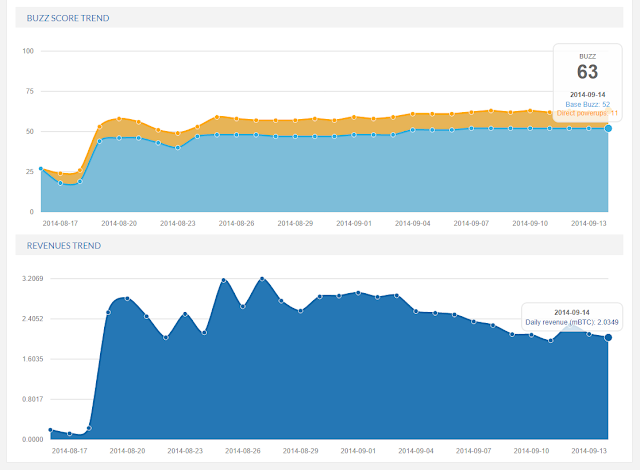Image resolution: width=640 pixels, height=470 pixels.
Task: Click highlighted 2014-09-14 revenue point
Action: (608, 337)
